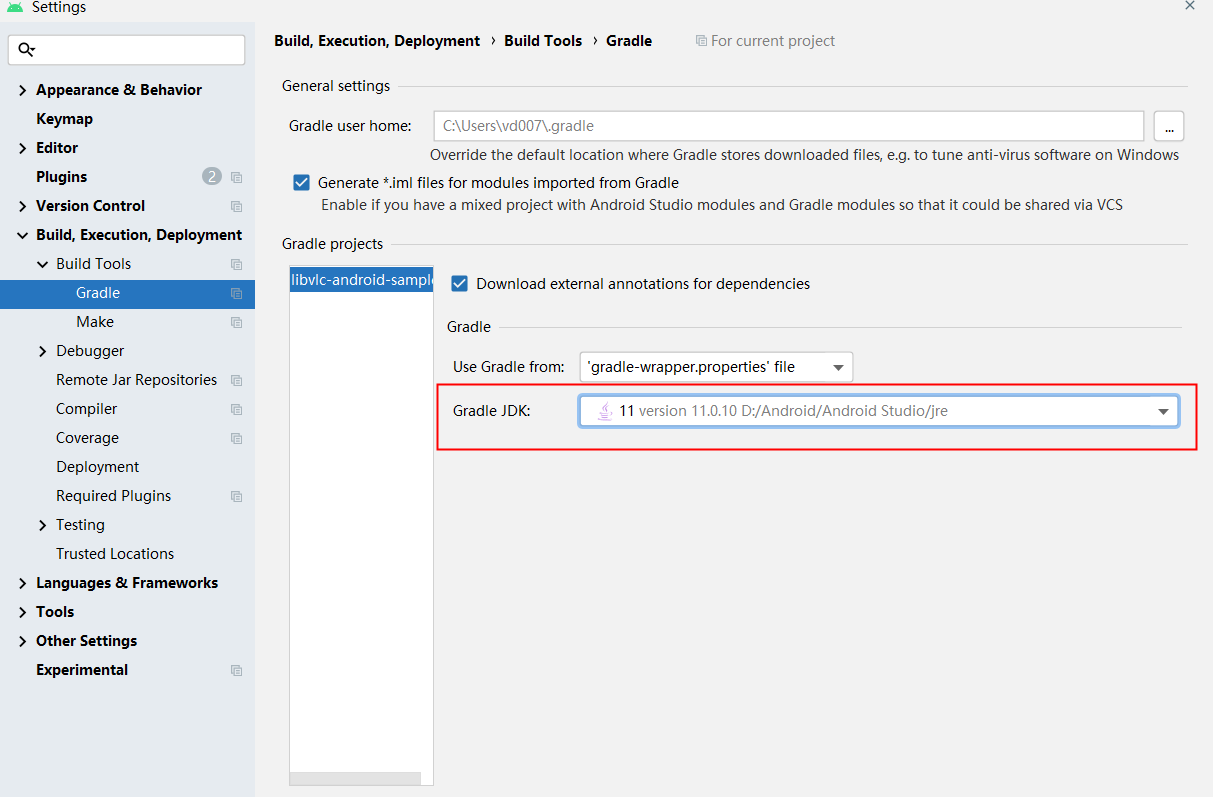Open Coverage settings
1213x797 pixels.
(87, 438)
